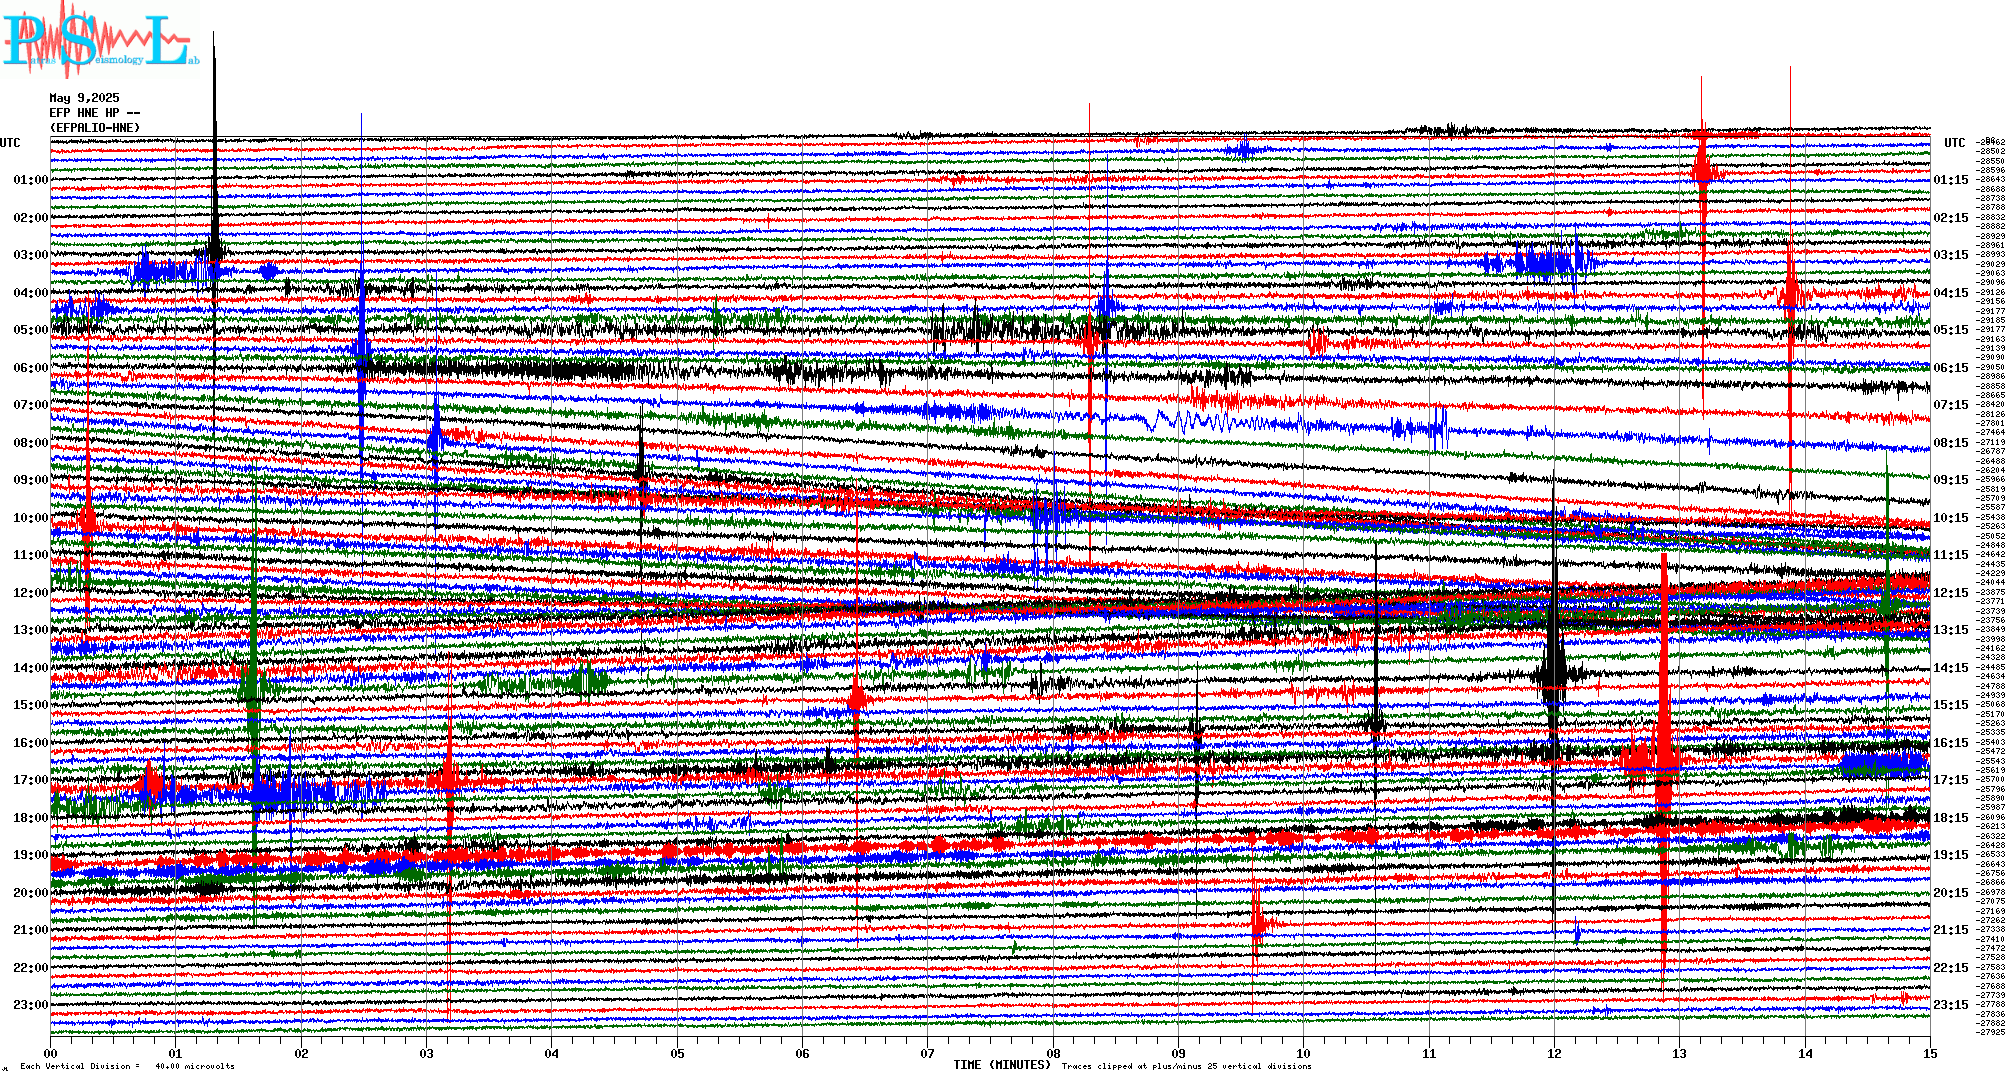Click the 17:15 time label
The height and width of the screenshot is (1080, 2010).
click(x=1951, y=780)
